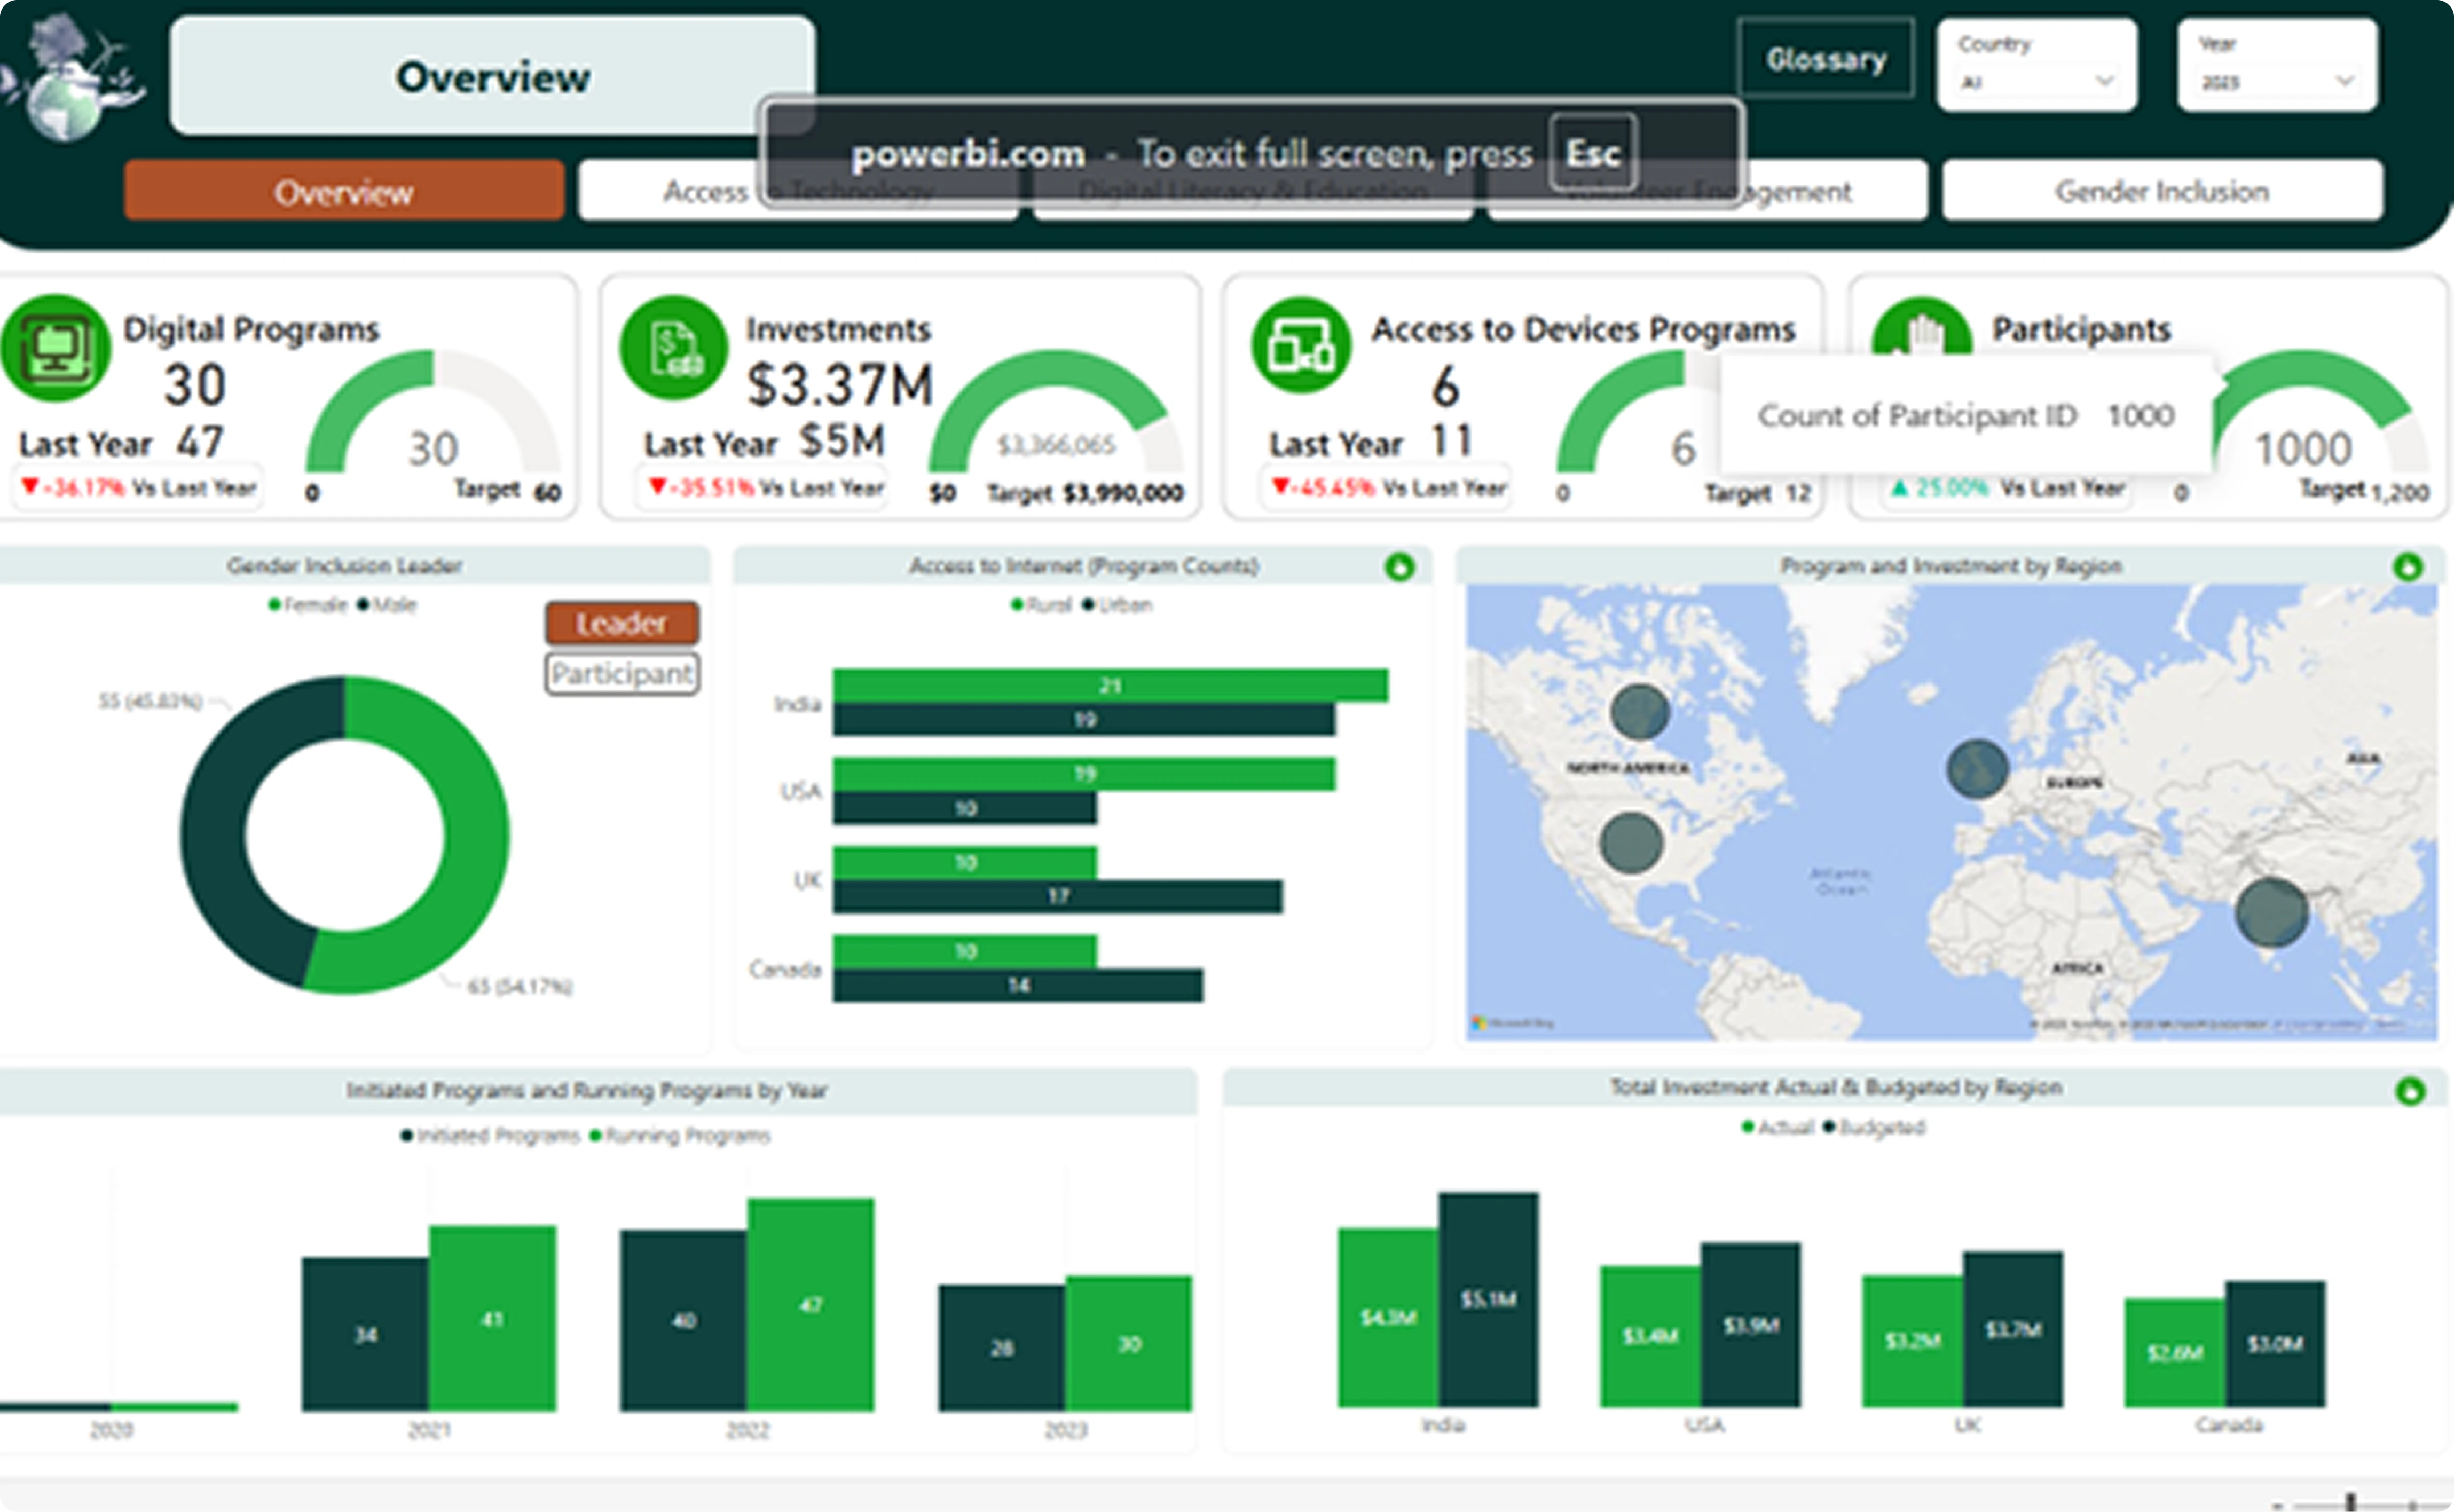The width and height of the screenshot is (2454, 1512).
Task: Select the Overview navigation tab
Action: coord(343,191)
